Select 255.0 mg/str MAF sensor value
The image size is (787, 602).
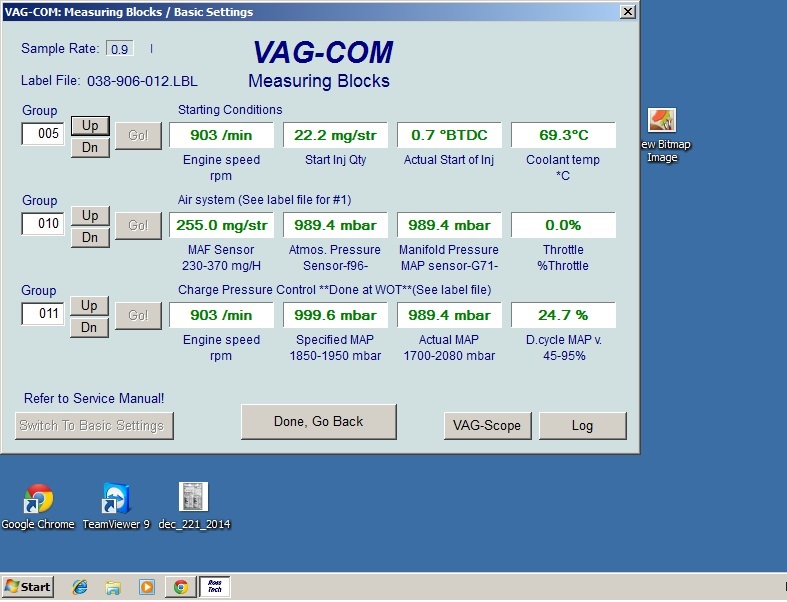(221, 225)
